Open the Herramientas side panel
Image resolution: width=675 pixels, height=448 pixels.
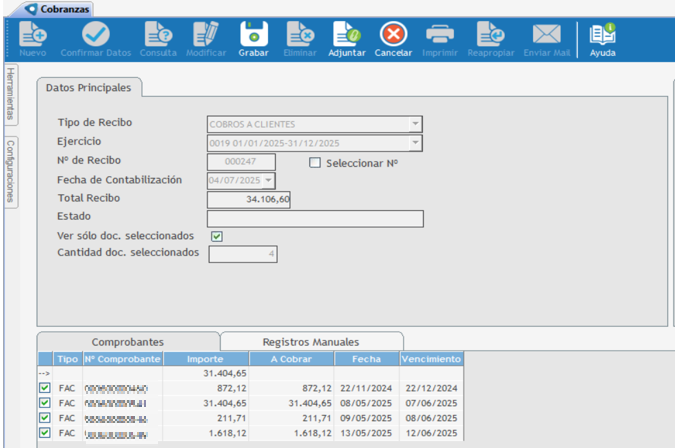(x=10, y=93)
